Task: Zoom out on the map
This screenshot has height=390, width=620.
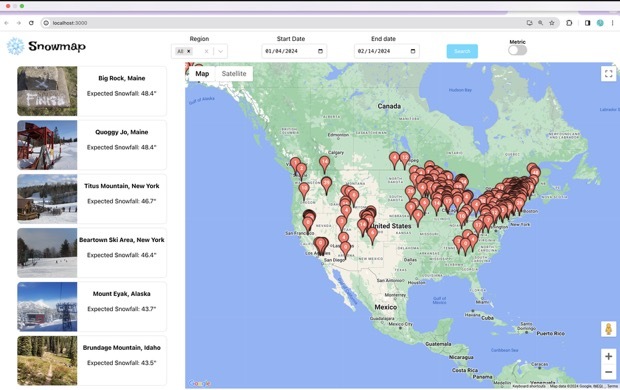Action: click(x=609, y=372)
